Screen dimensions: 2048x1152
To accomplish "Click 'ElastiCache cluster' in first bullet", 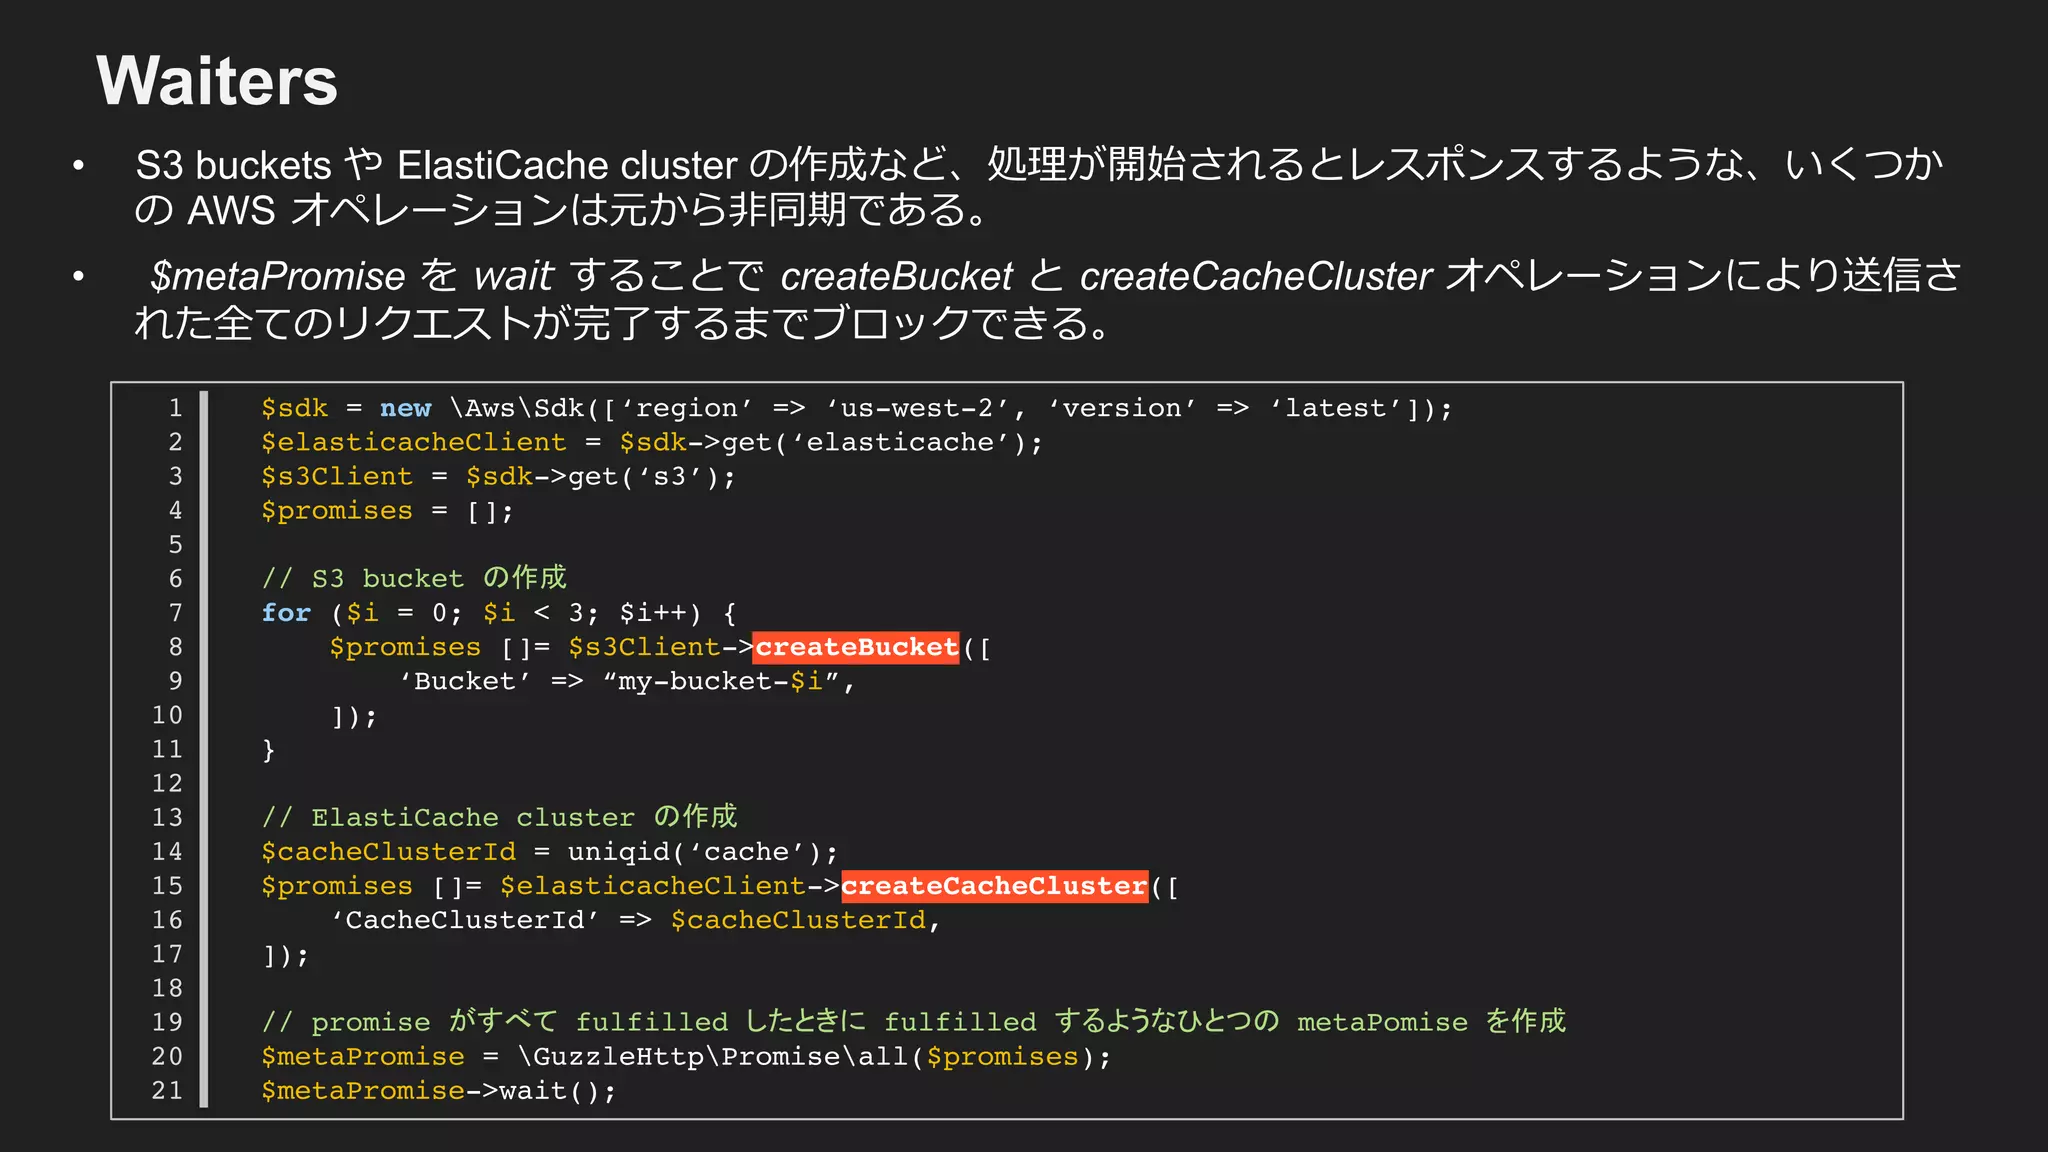I will (x=567, y=165).
